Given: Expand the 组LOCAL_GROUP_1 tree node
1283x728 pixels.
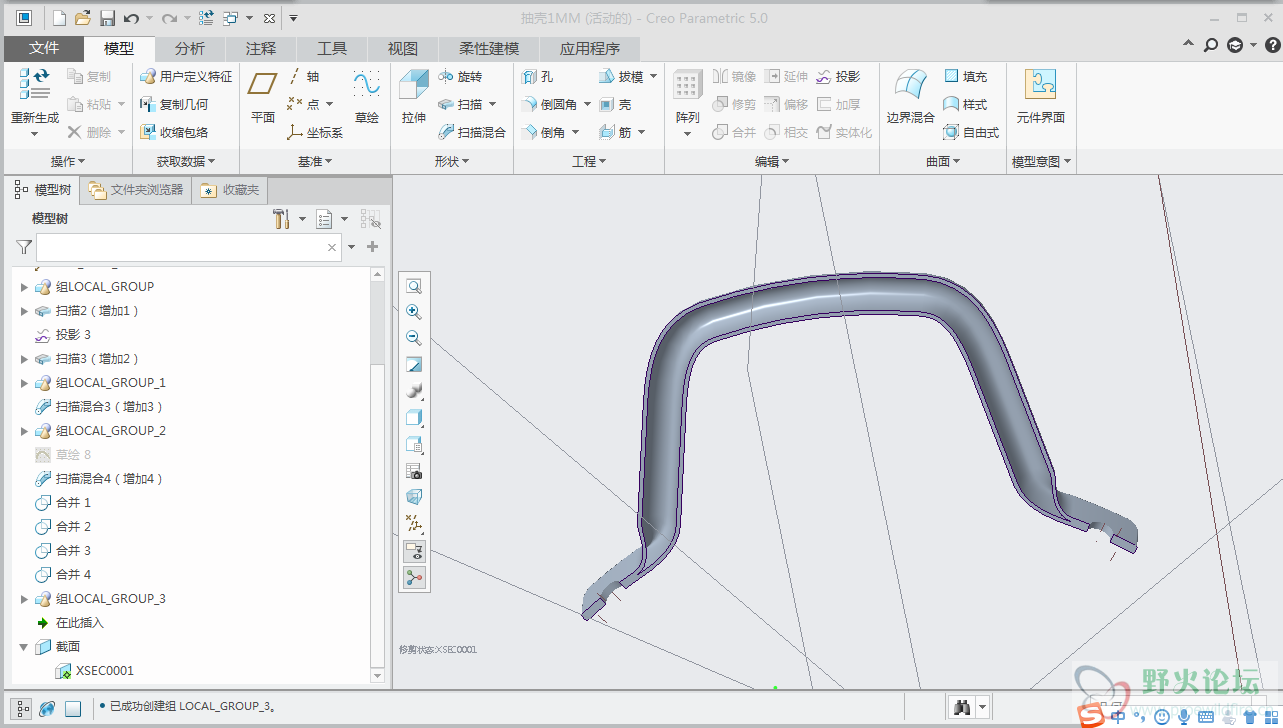Looking at the screenshot, I should point(24,383).
